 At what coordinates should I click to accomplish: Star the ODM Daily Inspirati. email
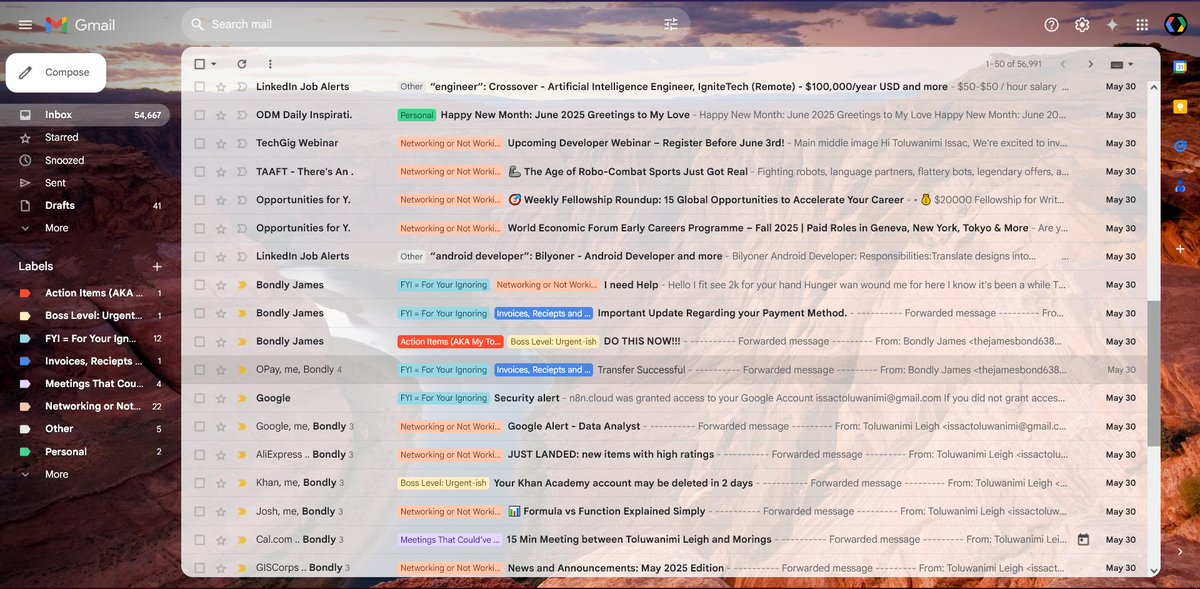[x=221, y=115]
